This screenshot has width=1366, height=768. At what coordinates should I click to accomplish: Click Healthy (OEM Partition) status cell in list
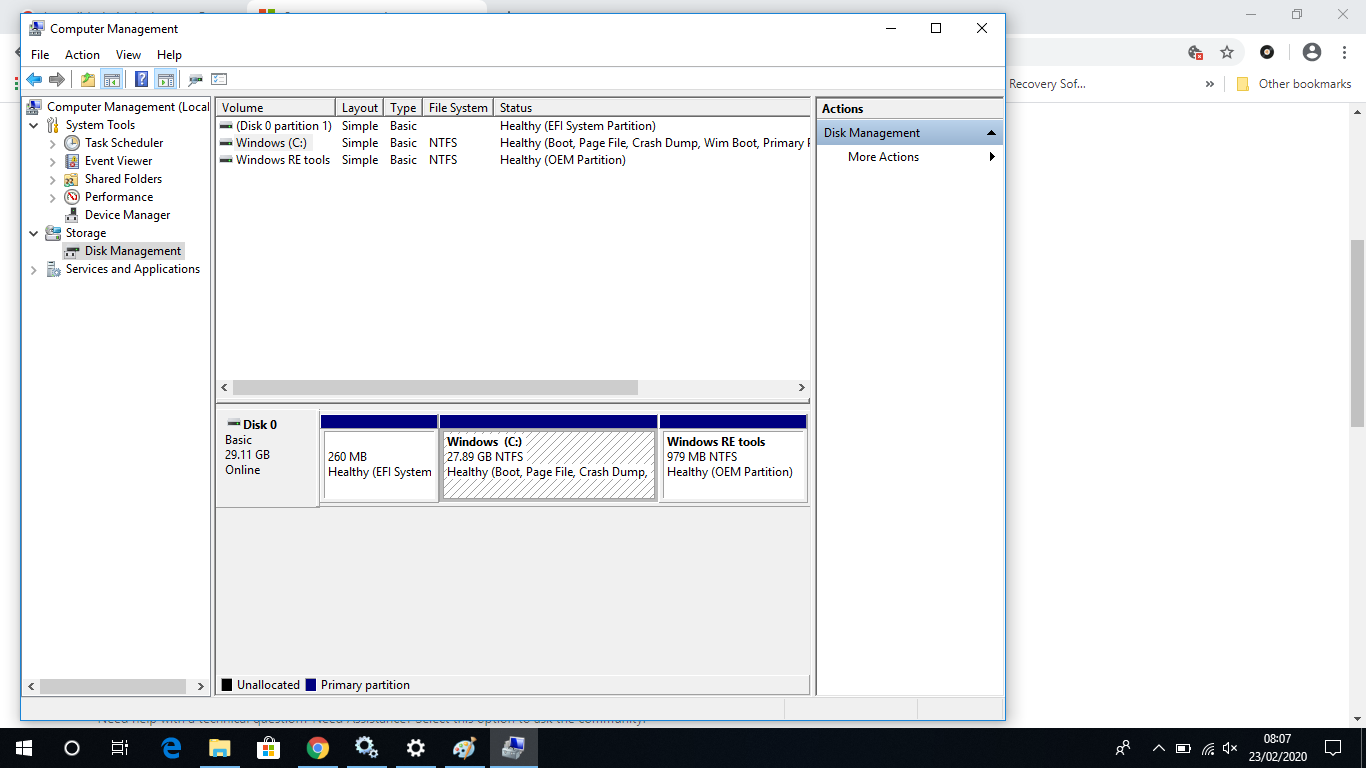point(563,160)
